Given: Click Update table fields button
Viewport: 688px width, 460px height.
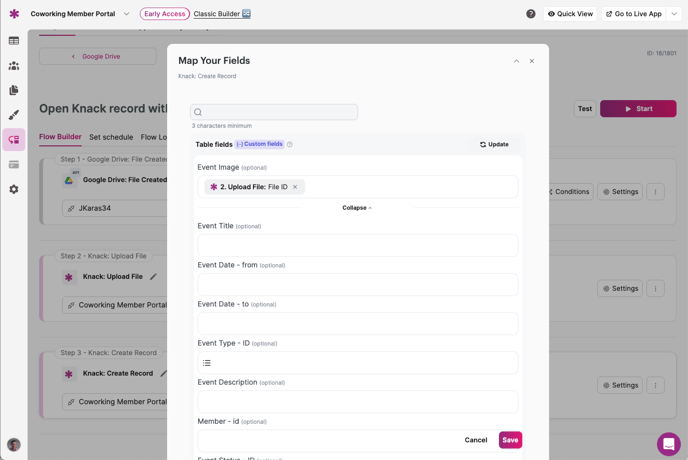Looking at the screenshot, I should tap(494, 144).
